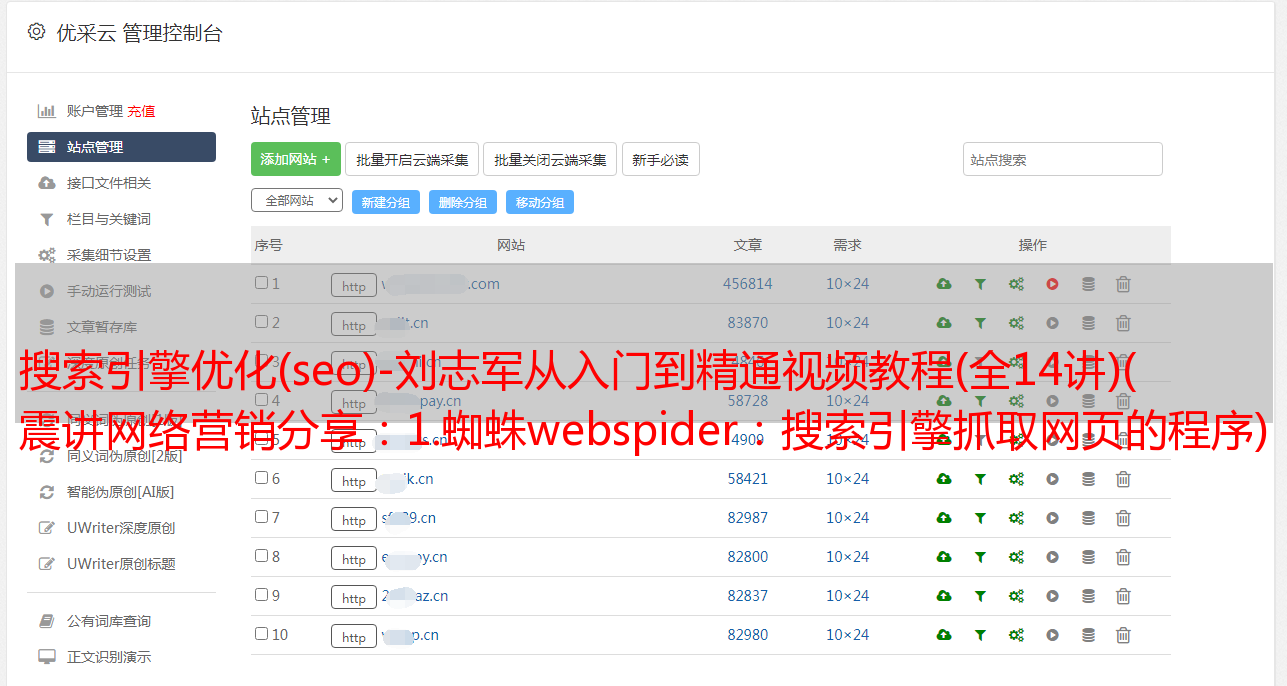This screenshot has height=686, width=1287.
Task: Click the http badge in row 10
Action: pyautogui.click(x=354, y=636)
